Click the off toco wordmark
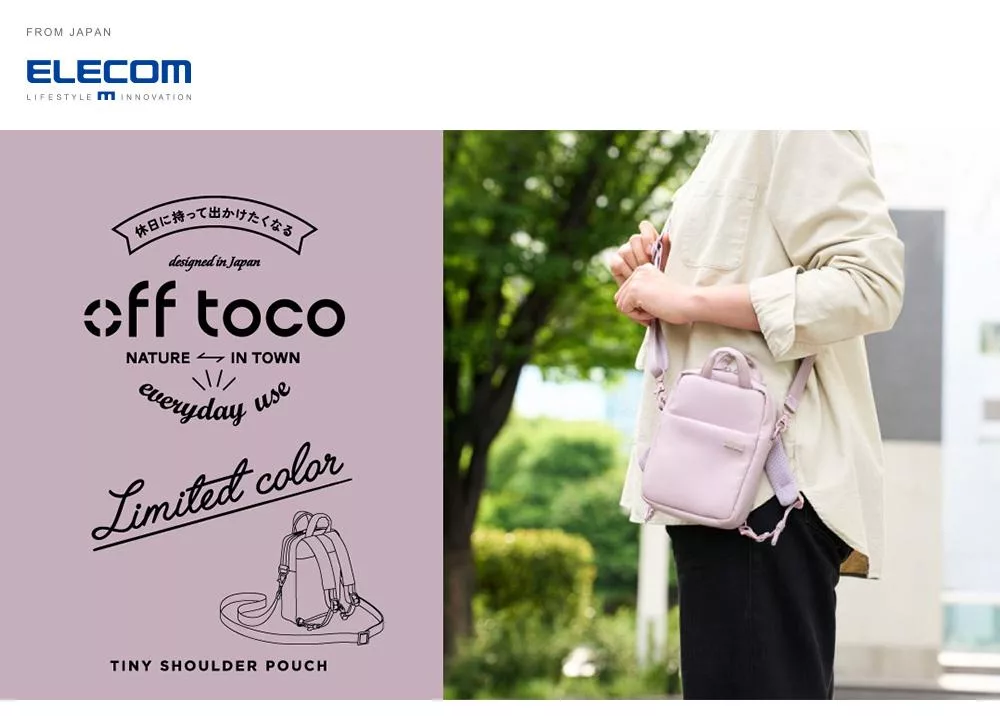 coord(214,310)
